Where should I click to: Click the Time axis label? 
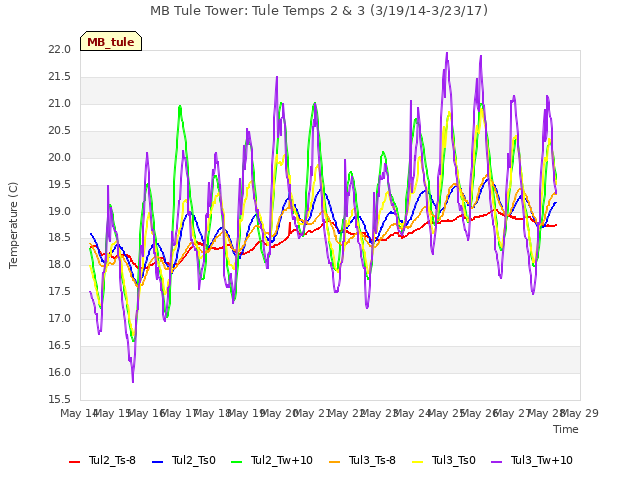566,429
